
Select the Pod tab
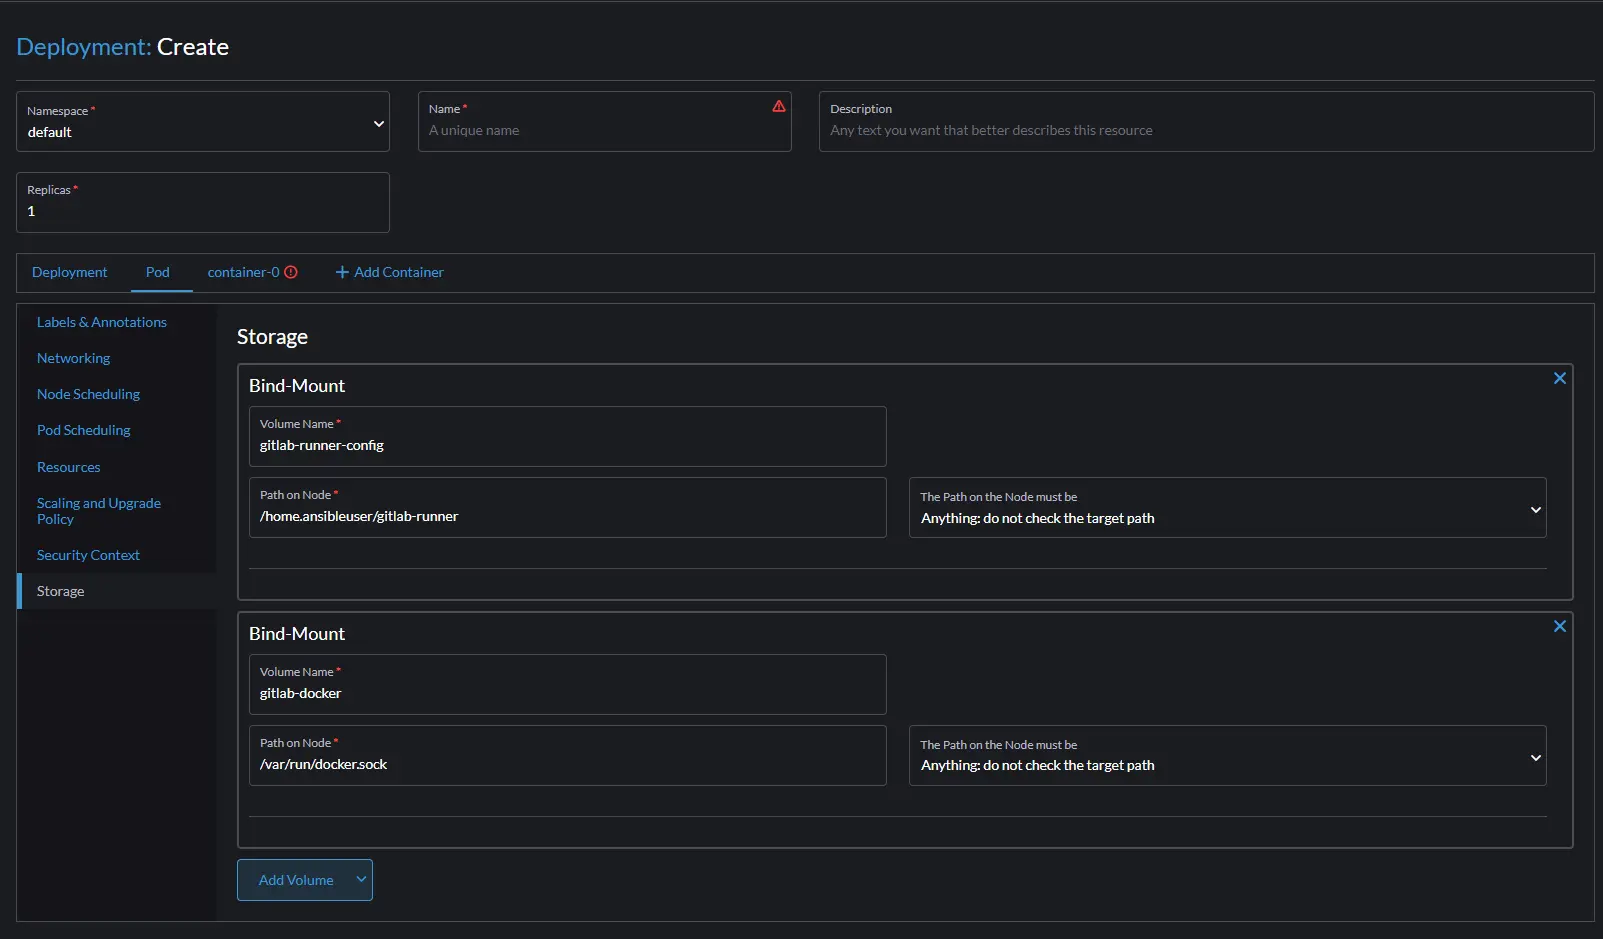(158, 272)
